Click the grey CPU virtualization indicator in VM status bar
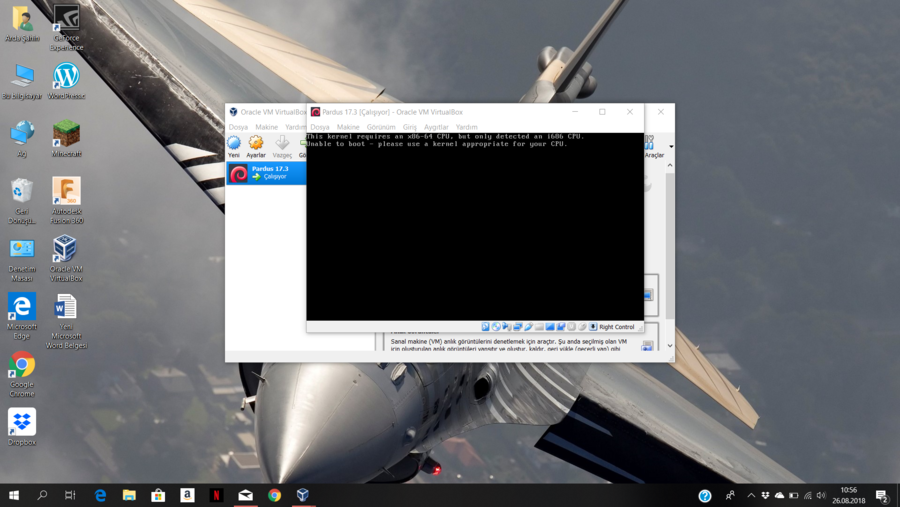The height and width of the screenshot is (507, 900). tap(572, 327)
